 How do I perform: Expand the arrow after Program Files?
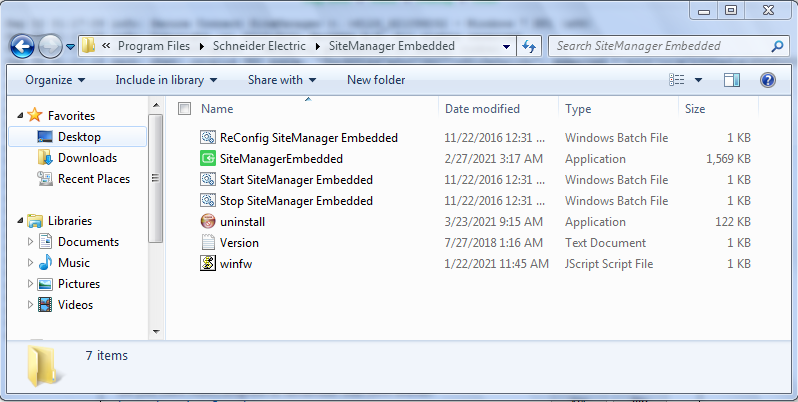coord(202,46)
